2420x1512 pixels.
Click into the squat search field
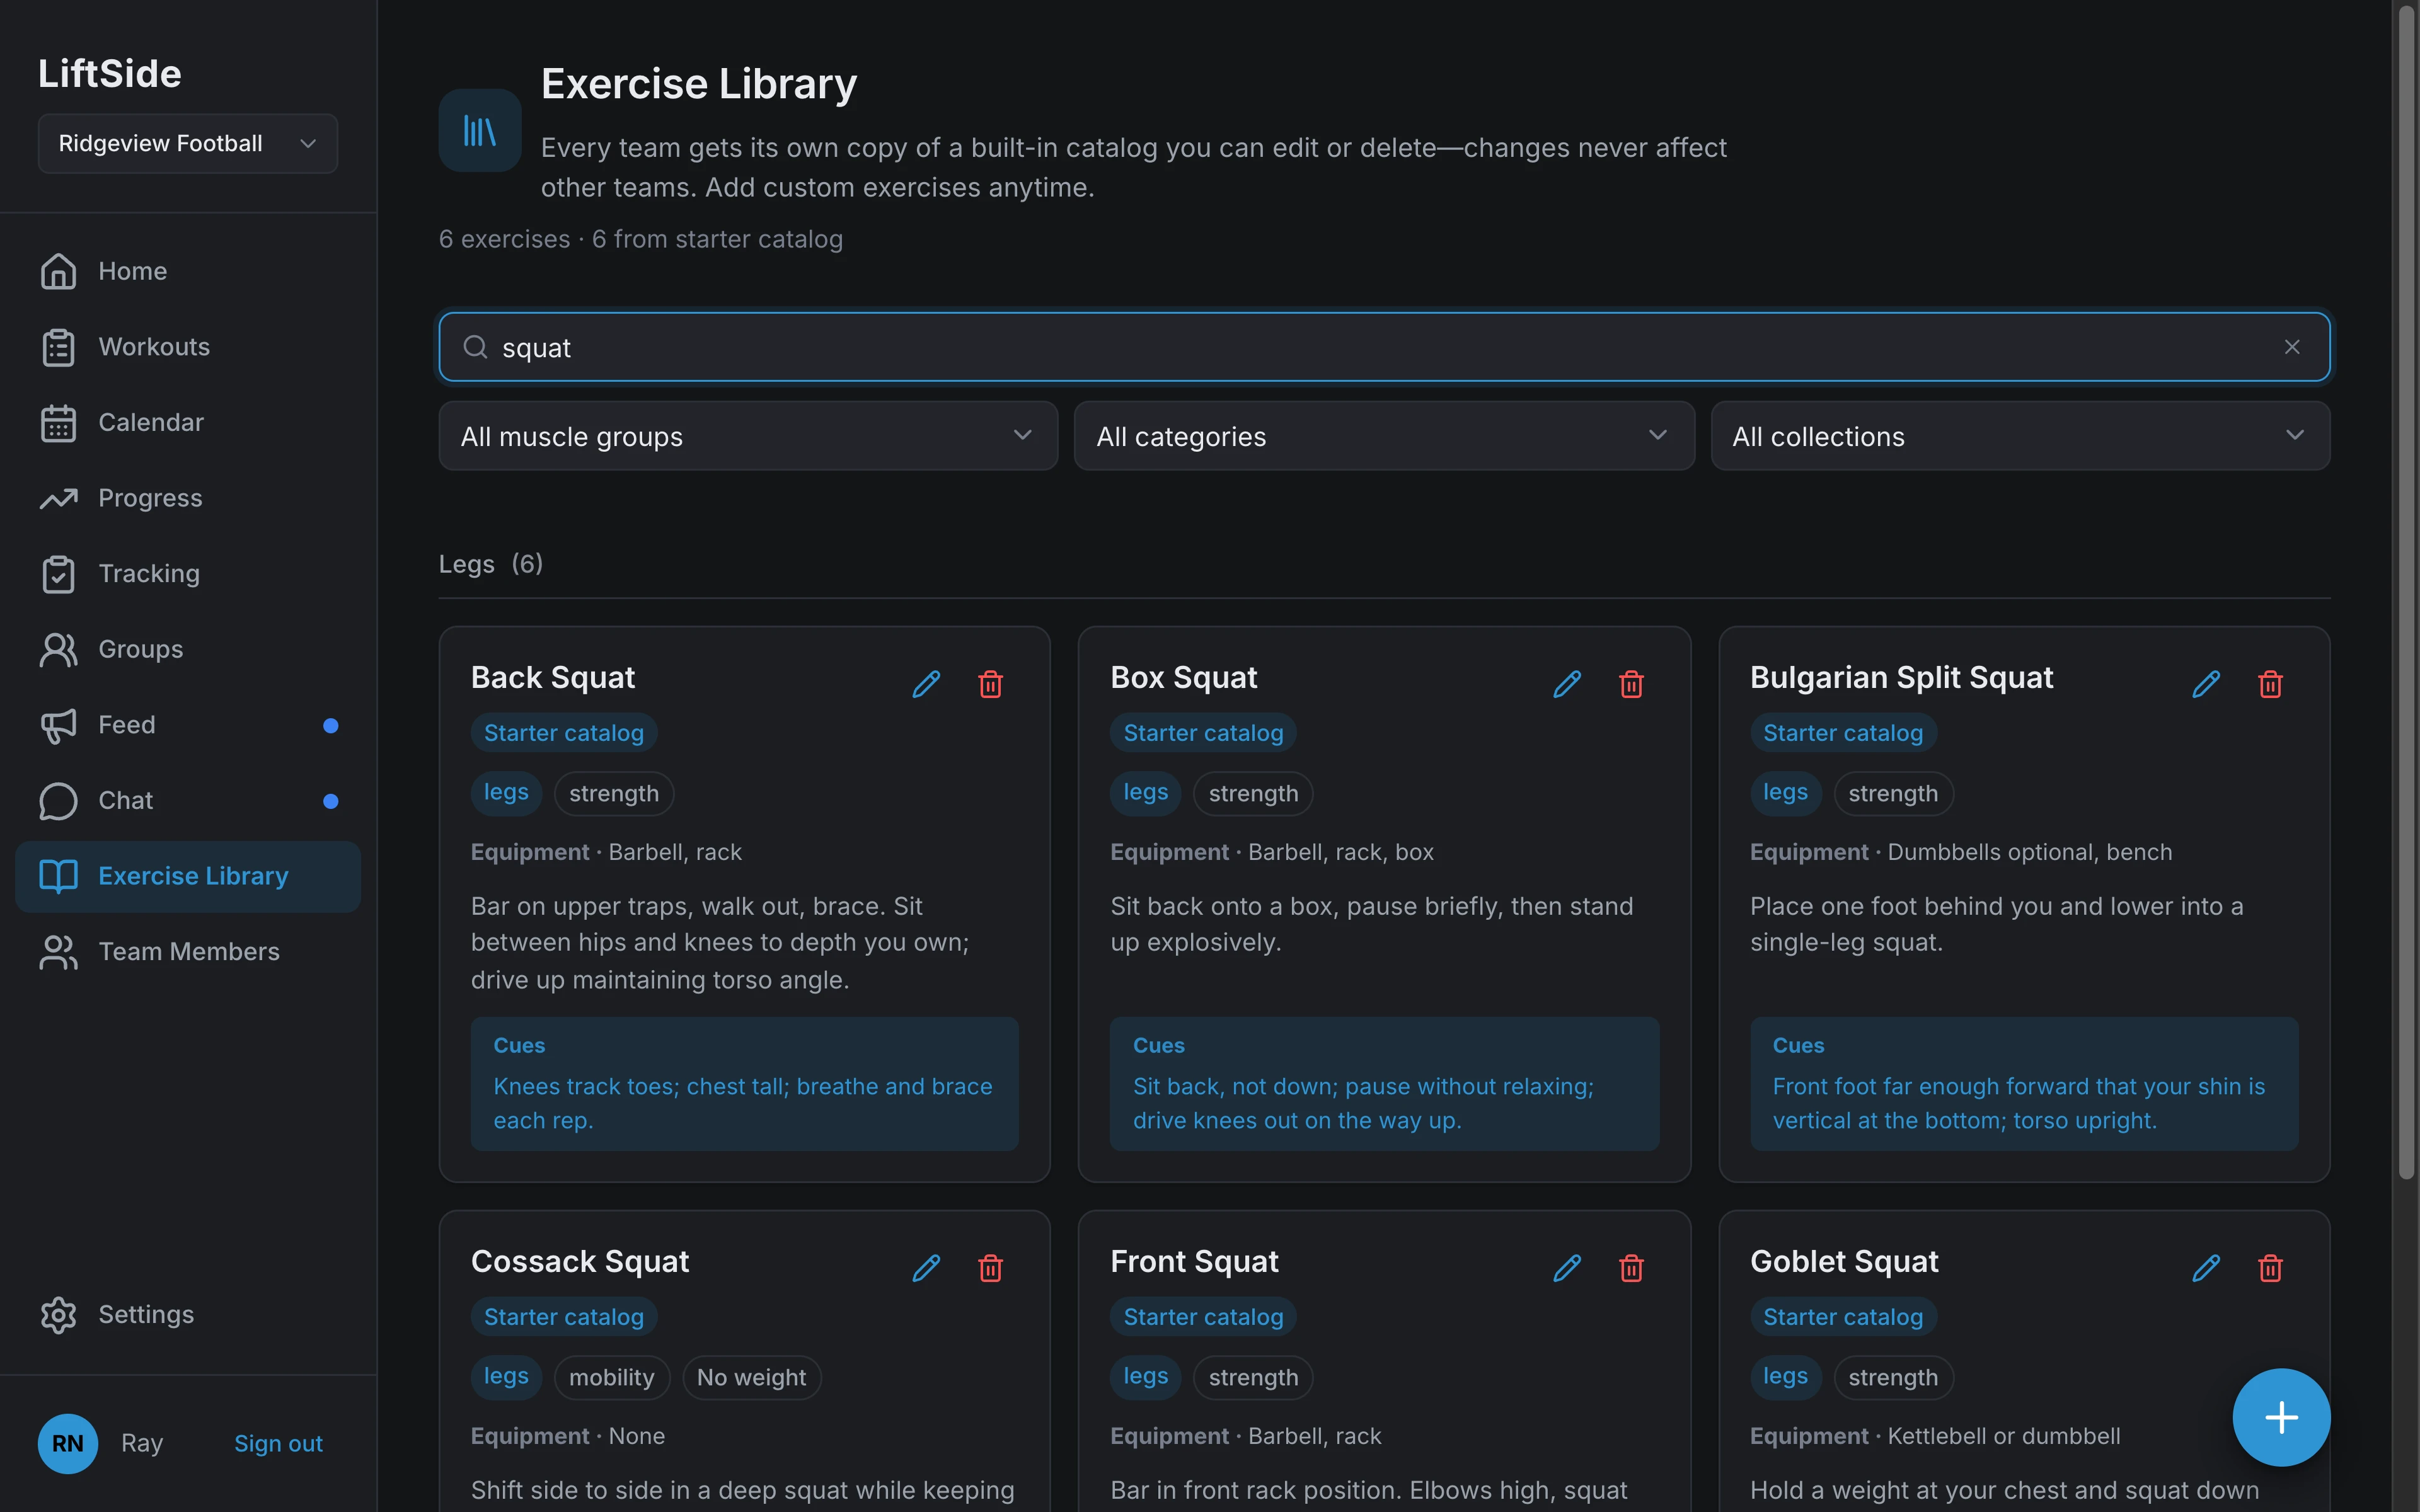coord(1384,347)
